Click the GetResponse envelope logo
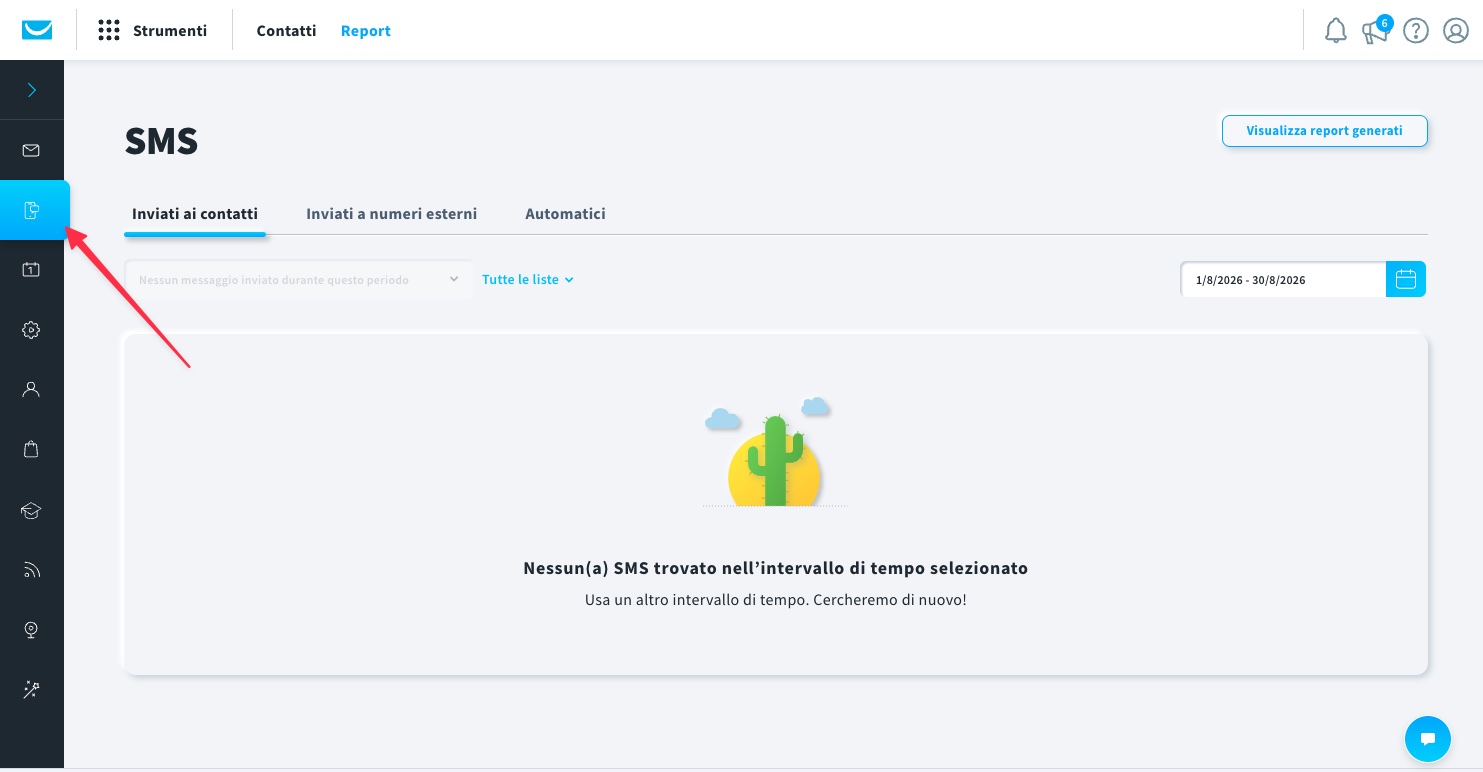This screenshot has height=772, width=1483. pos(37,30)
